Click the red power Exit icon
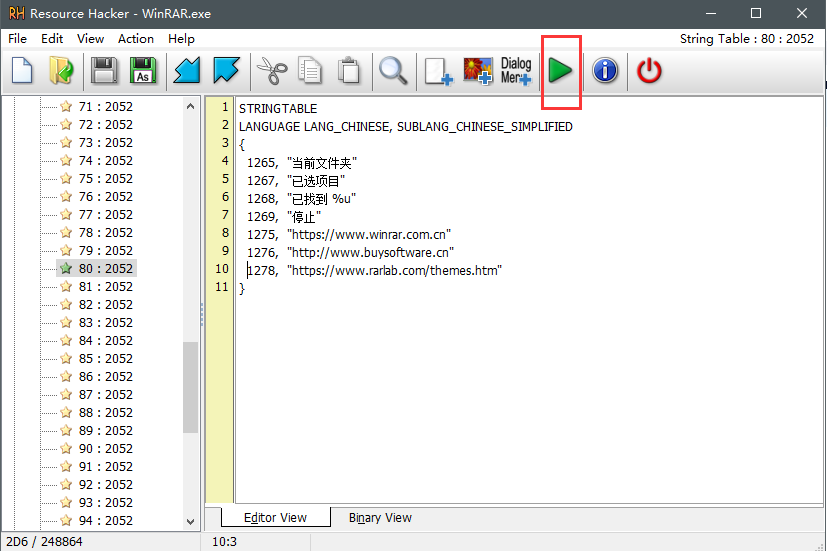Image resolution: width=827 pixels, height=551 pixels. [649, 71]
